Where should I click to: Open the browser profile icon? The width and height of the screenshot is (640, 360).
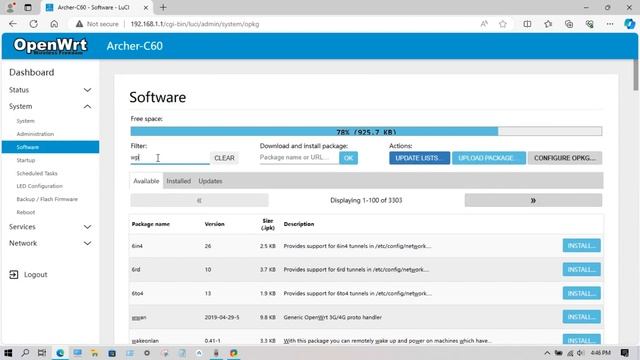11,7
